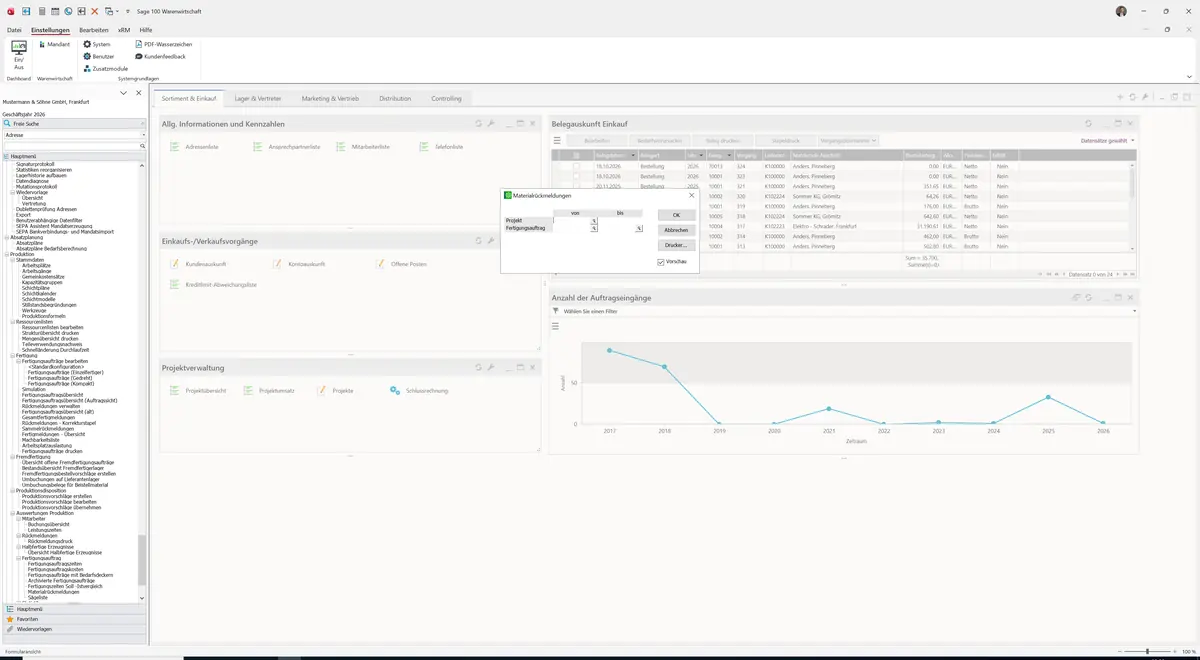Toggle the Vorschau checkbox

tap(661, 262)
